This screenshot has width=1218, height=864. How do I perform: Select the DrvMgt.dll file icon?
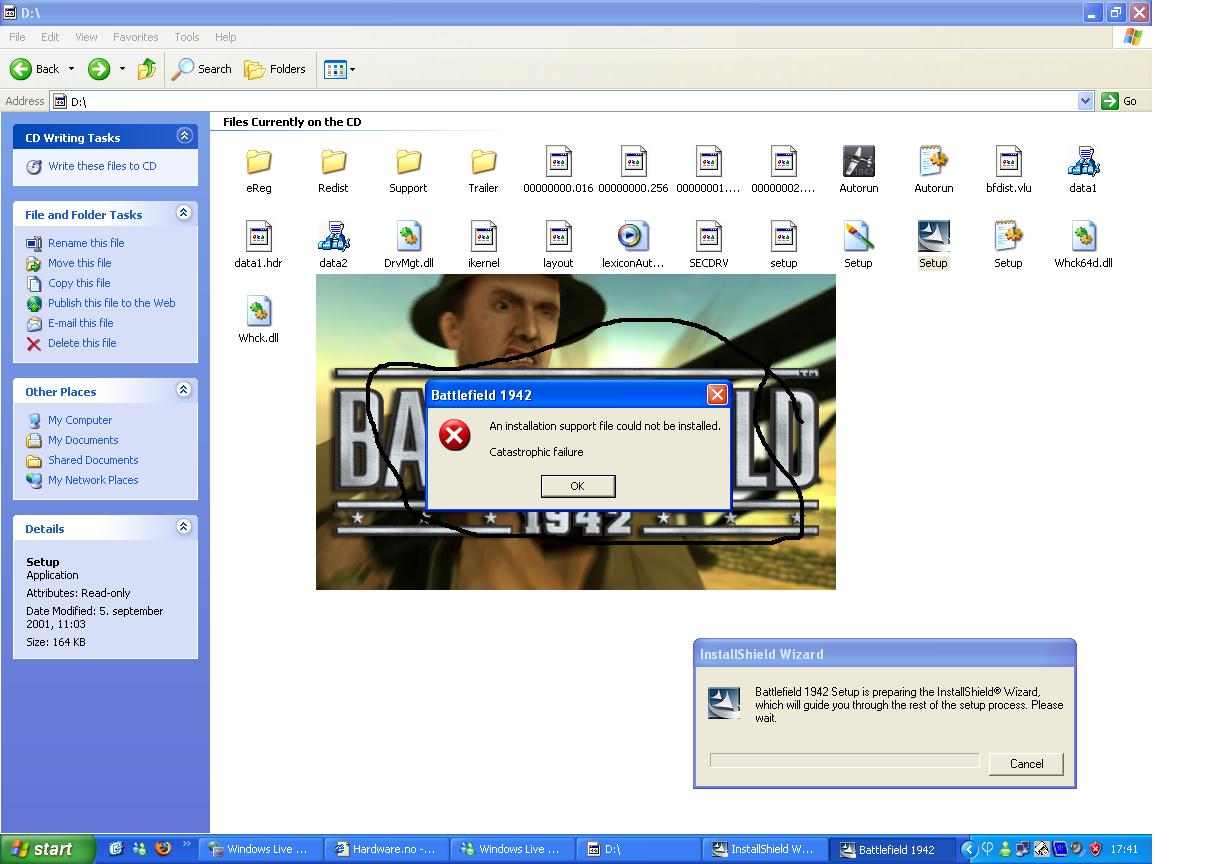click(408, 236)
